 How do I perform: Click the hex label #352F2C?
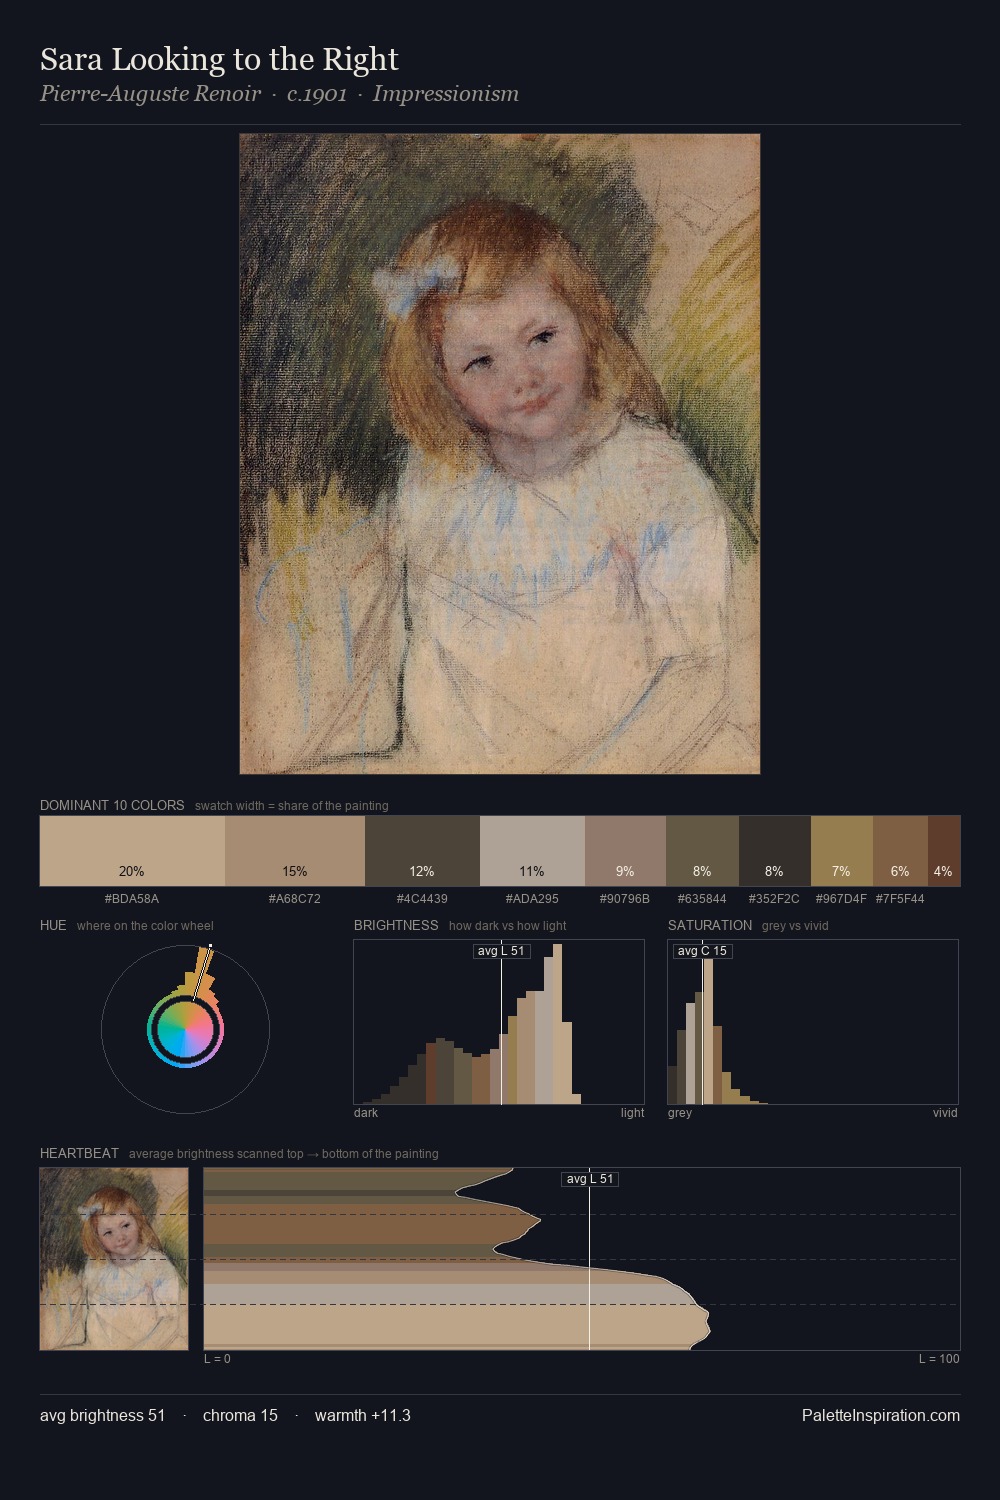(775, 899)
